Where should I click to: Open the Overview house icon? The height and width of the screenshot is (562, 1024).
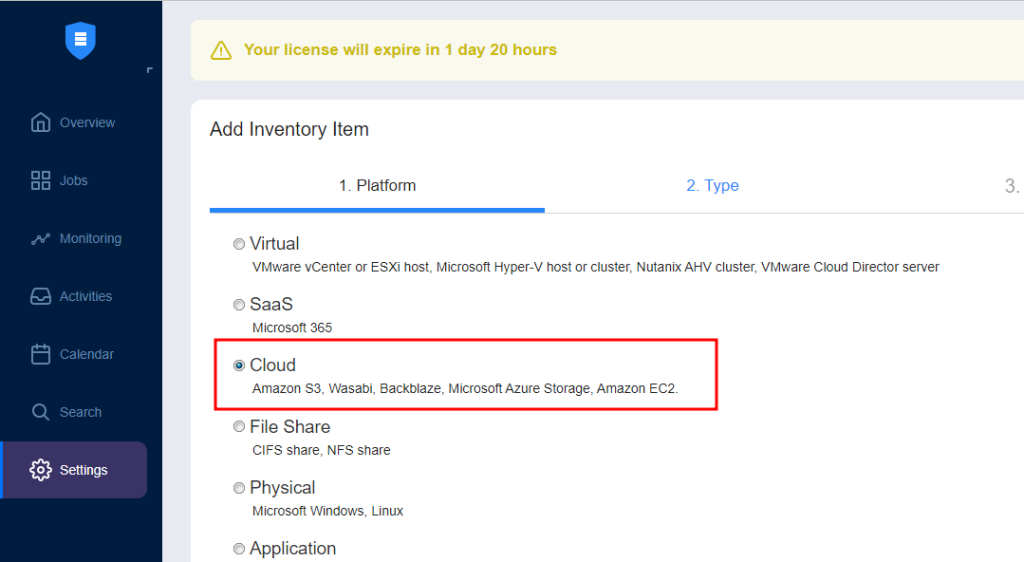coord(40,122)
